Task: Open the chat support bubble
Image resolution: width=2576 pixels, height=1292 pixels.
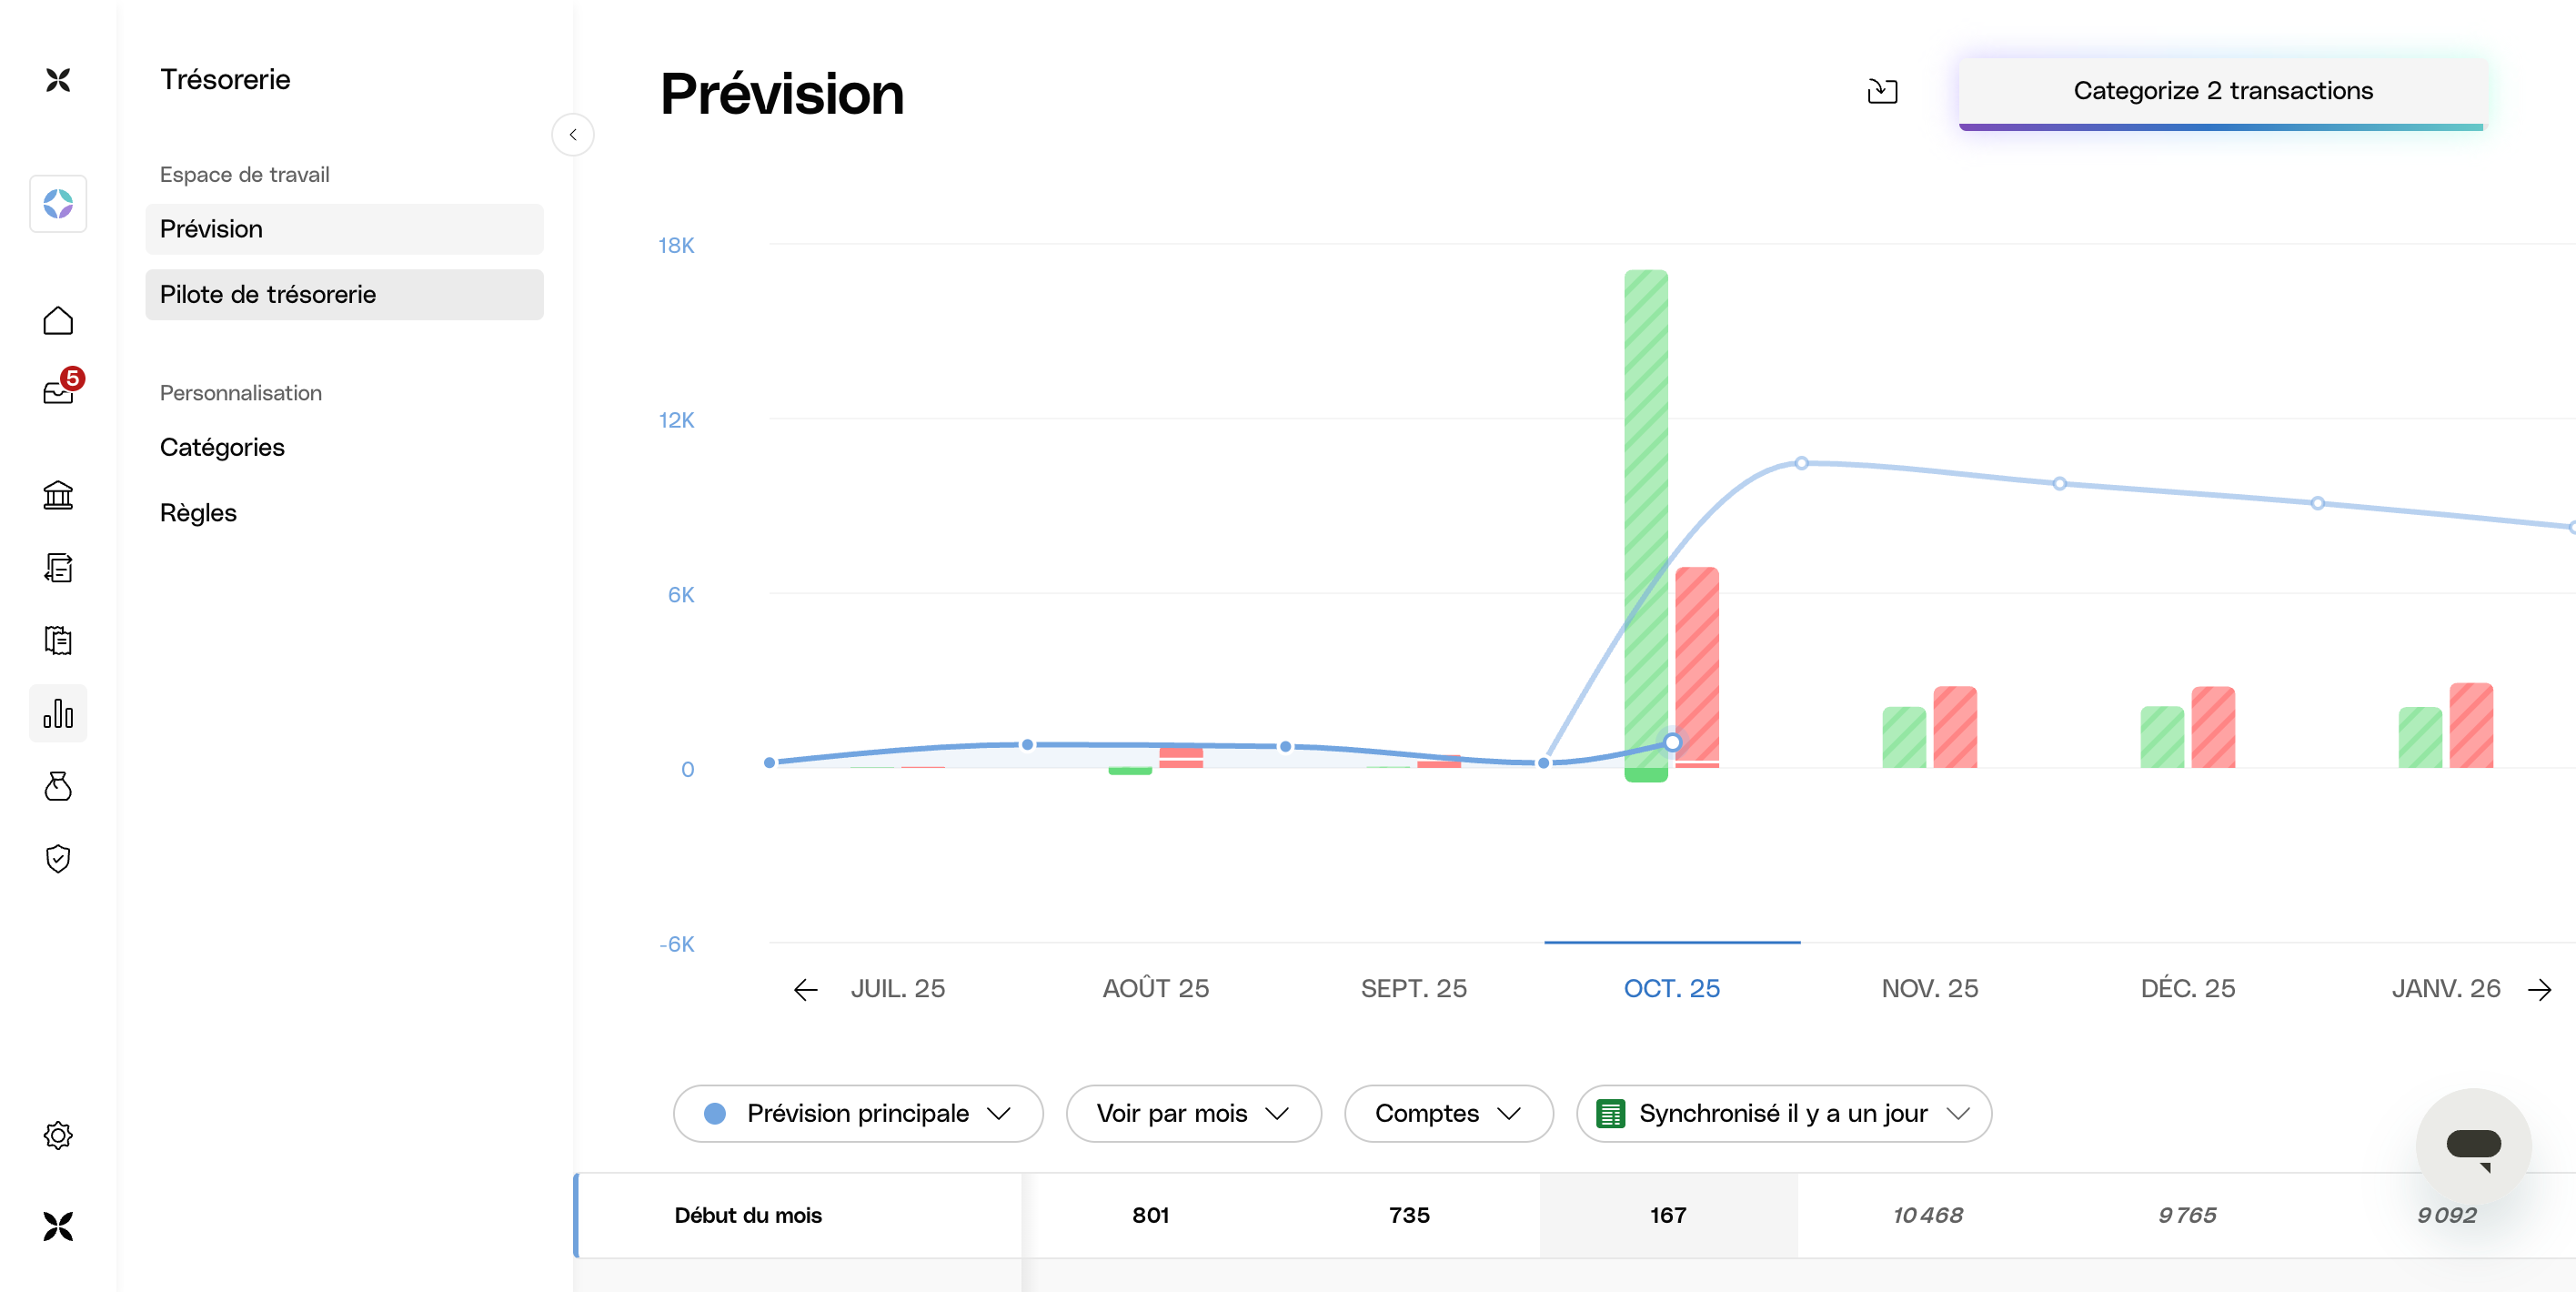Action: point(2472,1145)
